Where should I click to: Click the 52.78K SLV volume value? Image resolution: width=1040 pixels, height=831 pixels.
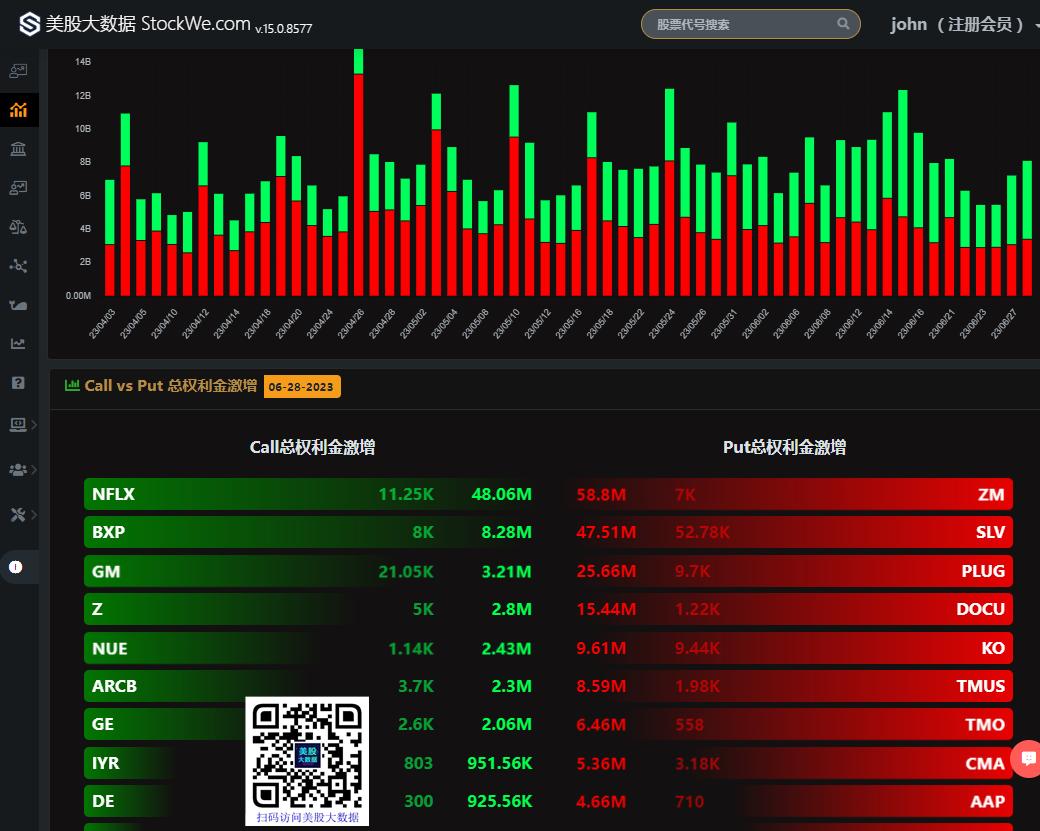tap(702, 532)
